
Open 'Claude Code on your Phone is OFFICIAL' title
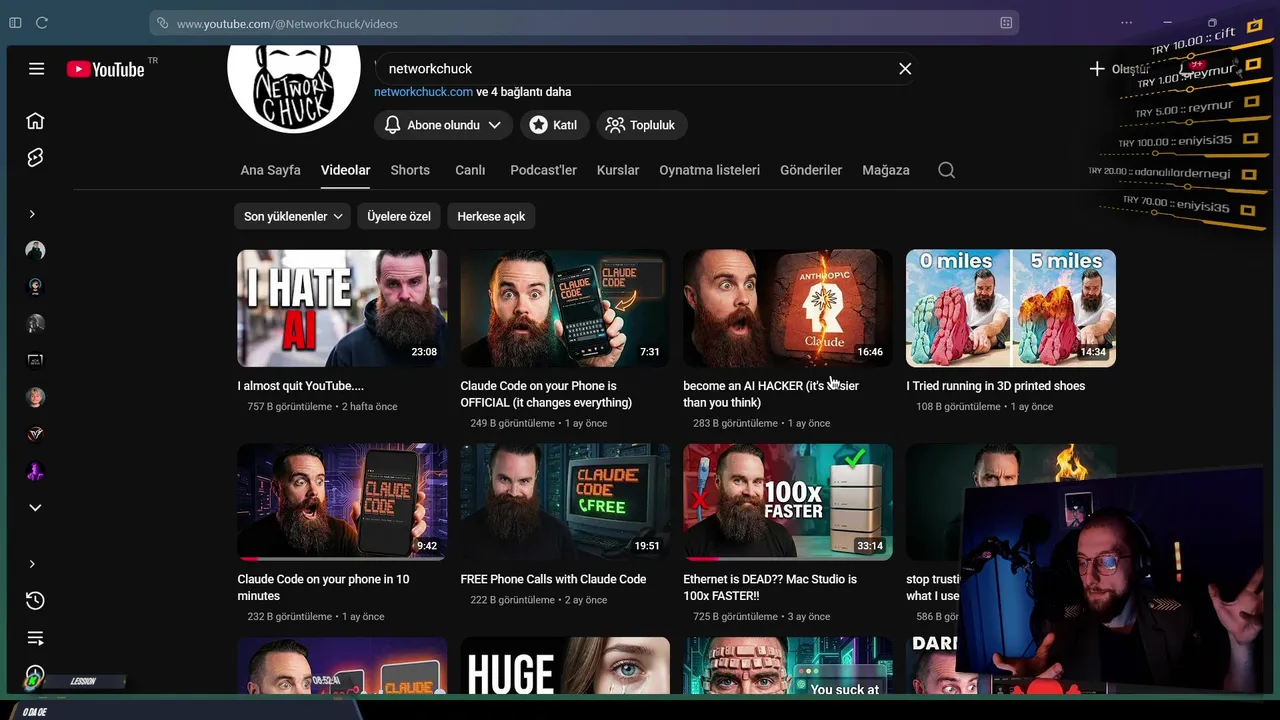point(546,394)
